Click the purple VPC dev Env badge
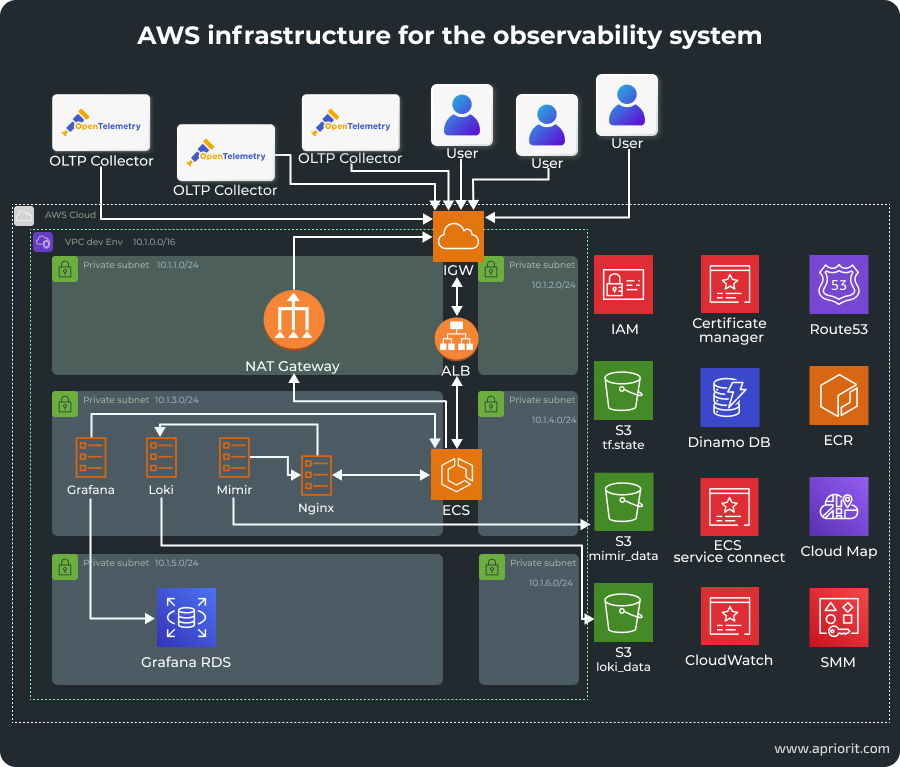This screenshot has height=767, width=900. (43, 242)
